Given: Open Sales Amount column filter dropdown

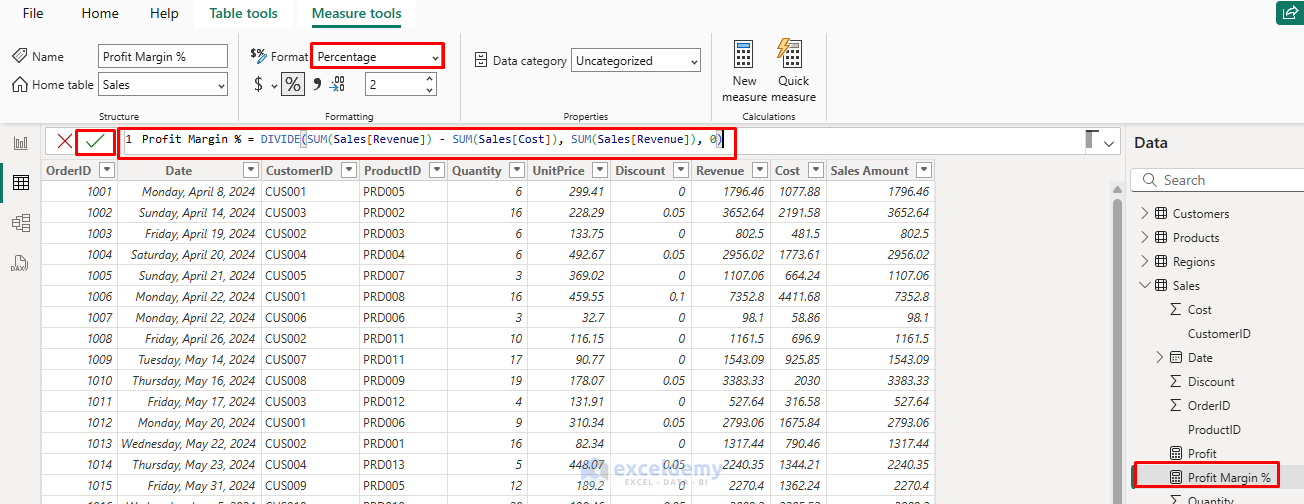Looking at the screenshot, I should coord(924,170).
